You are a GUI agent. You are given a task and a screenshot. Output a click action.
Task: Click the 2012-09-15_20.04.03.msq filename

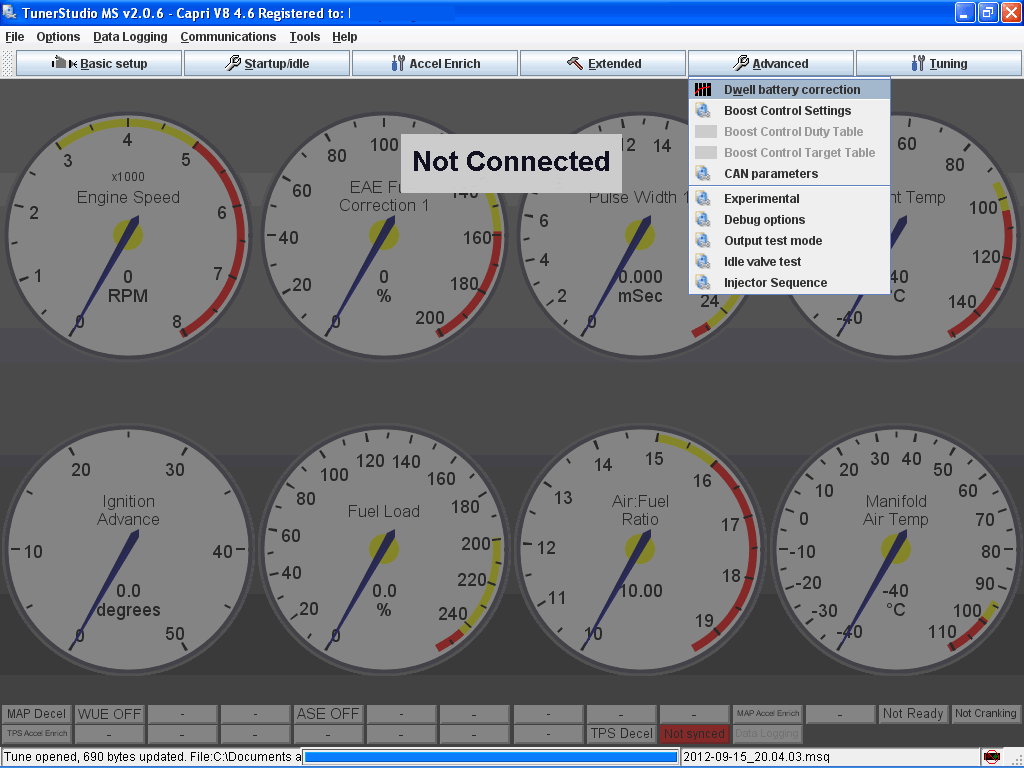(756, 757)
